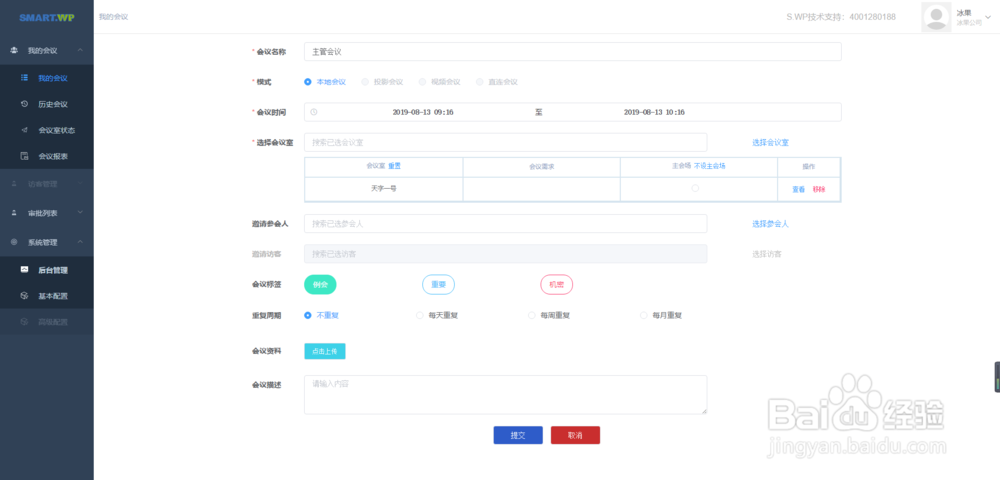Screen dimensions: 1000x480
Task: Open 基本配置 in the sidebar
Action: pos(53,296)
